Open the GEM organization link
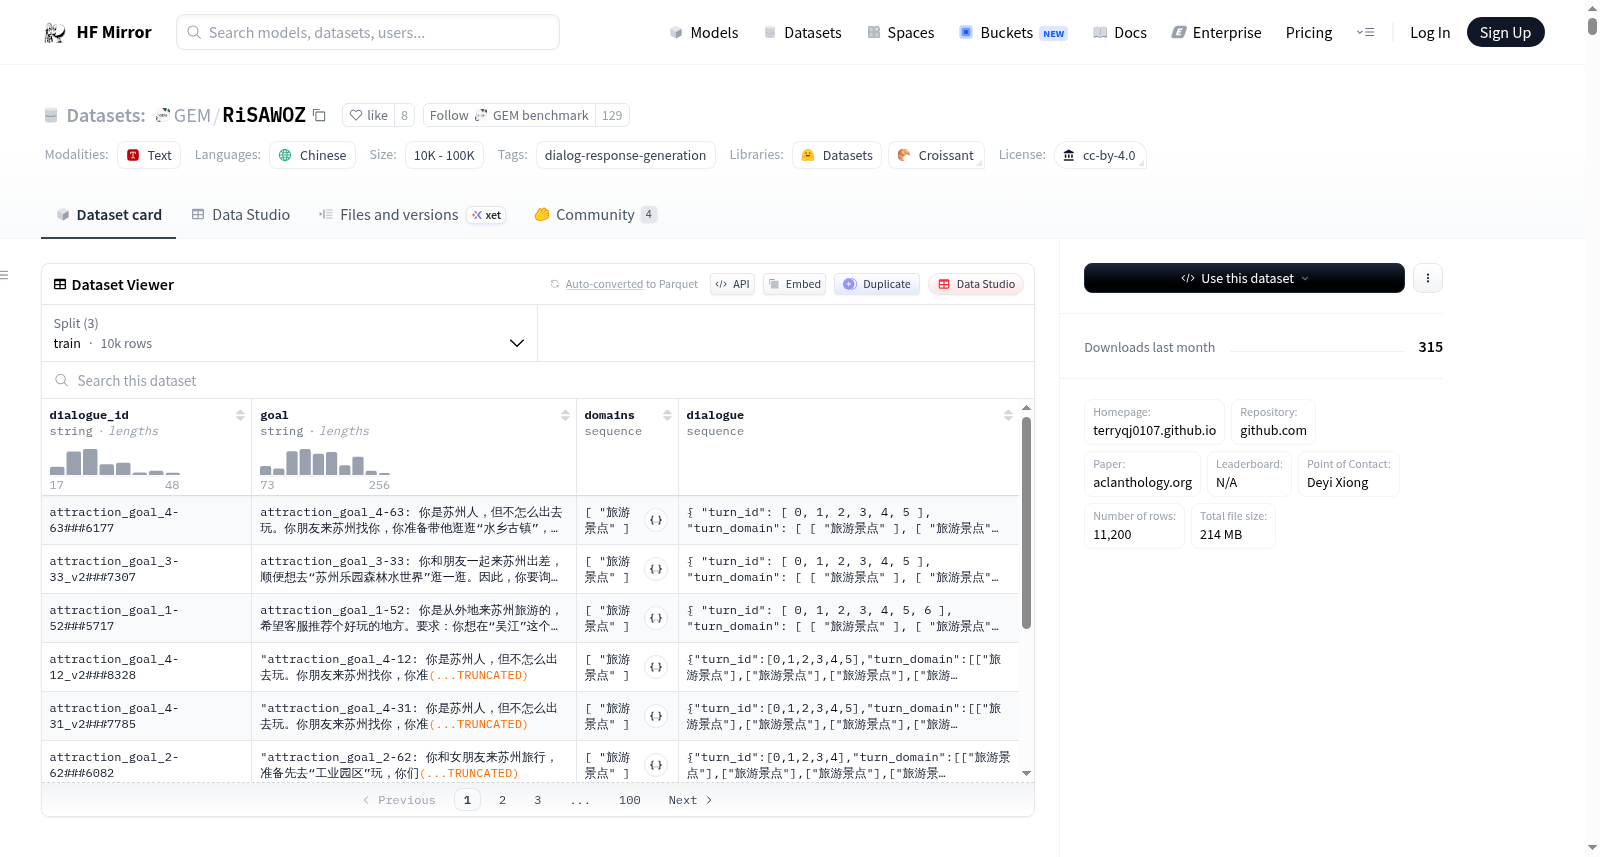The height and width of the screenshot is (857, 1600). click(x=192, y=115)
